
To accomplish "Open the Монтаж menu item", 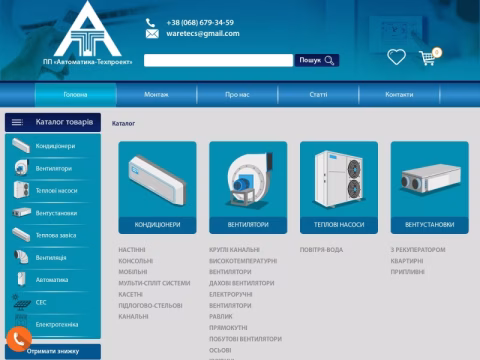I will [156, 95].
